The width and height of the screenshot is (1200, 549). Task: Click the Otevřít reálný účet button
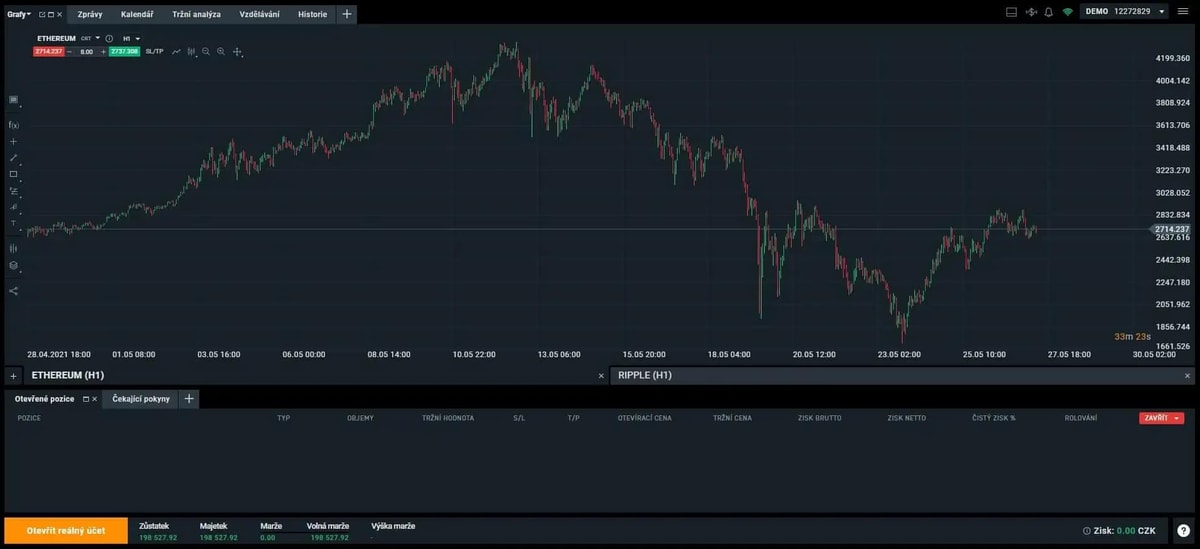pos(66,530)
